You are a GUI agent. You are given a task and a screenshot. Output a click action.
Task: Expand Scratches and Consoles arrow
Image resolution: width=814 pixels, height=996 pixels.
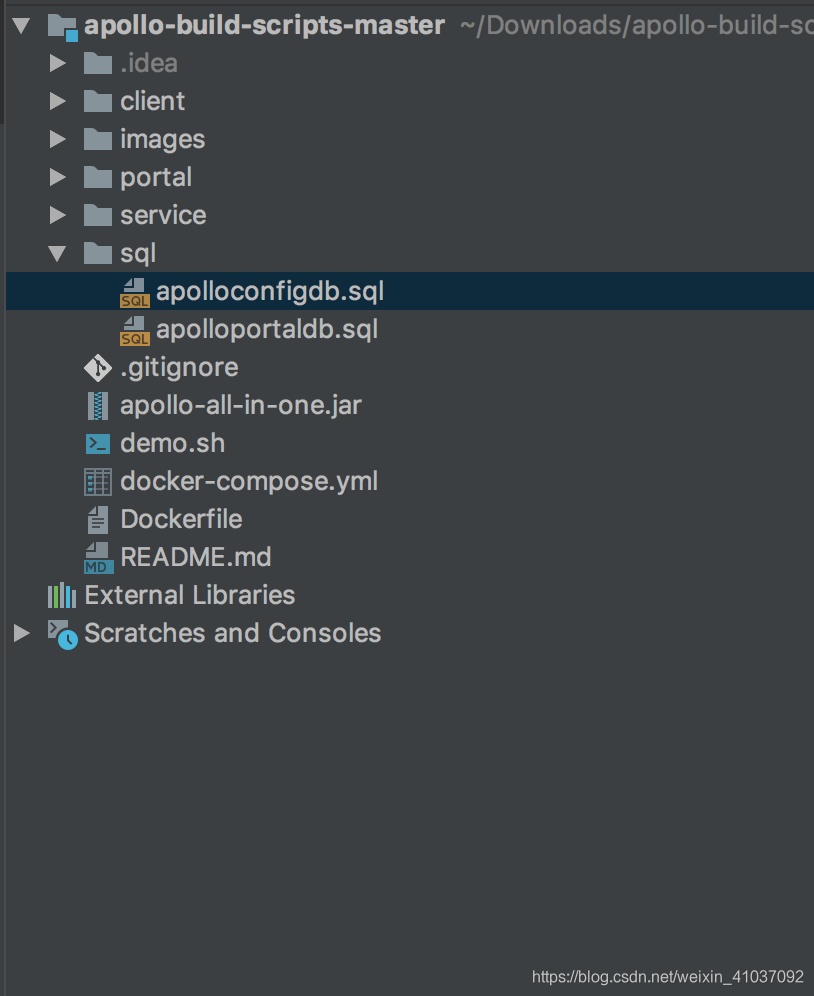22,633
